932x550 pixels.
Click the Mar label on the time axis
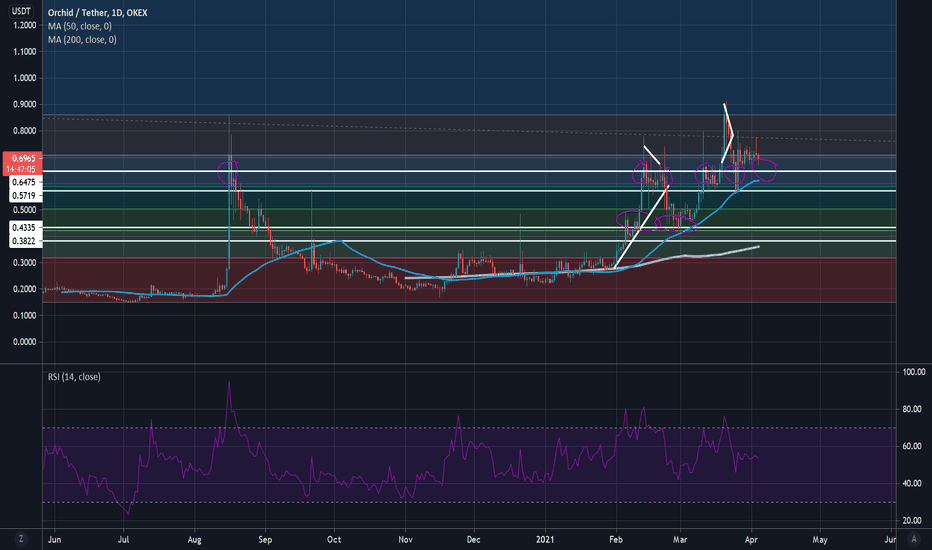pos(679,540)
